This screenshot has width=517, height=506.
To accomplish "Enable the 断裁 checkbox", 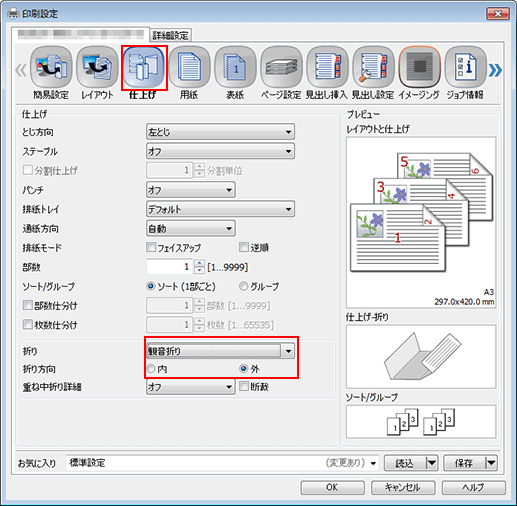I will pyautogui.click(x=244, y=386).
